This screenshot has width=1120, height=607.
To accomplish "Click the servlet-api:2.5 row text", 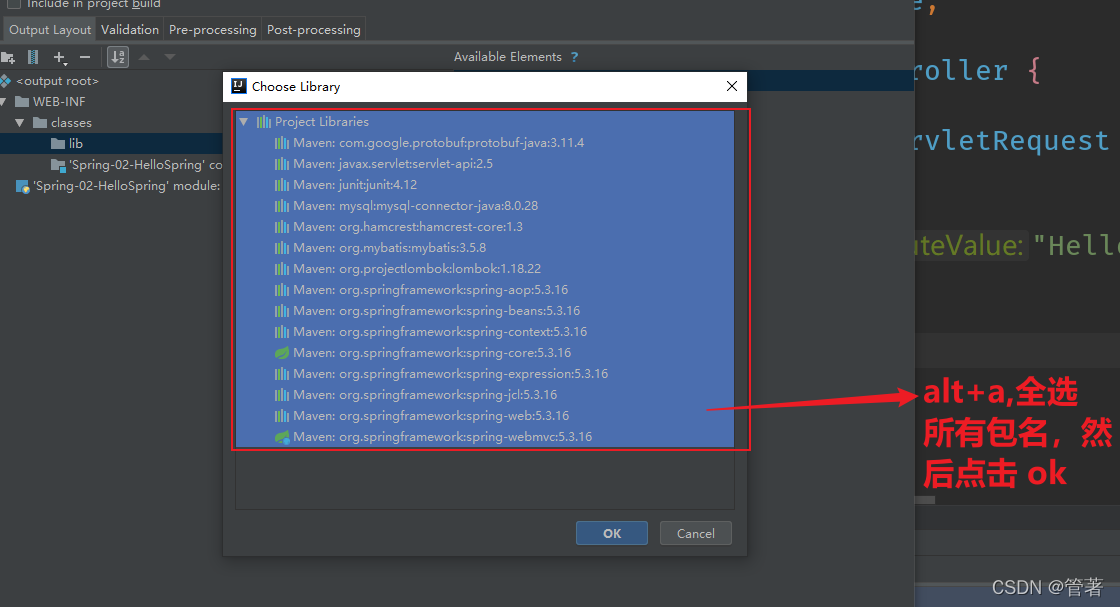I will 393,164.
